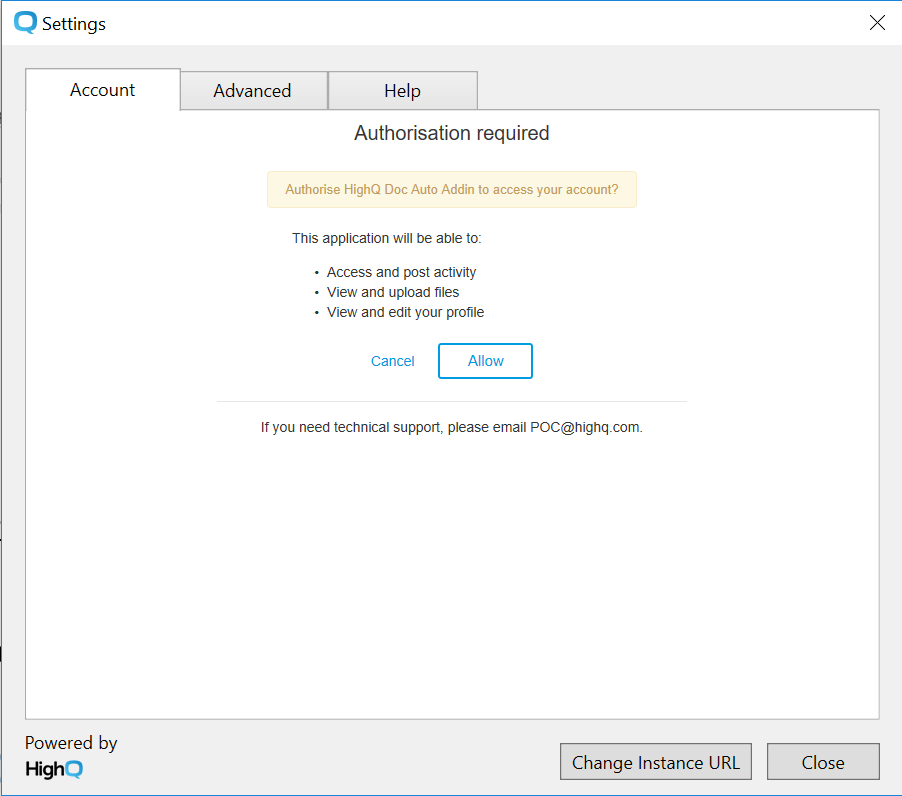This screenshot has width=902, height=796.
Task: Switch to the Advanced tab
Action: coord(254,91)
